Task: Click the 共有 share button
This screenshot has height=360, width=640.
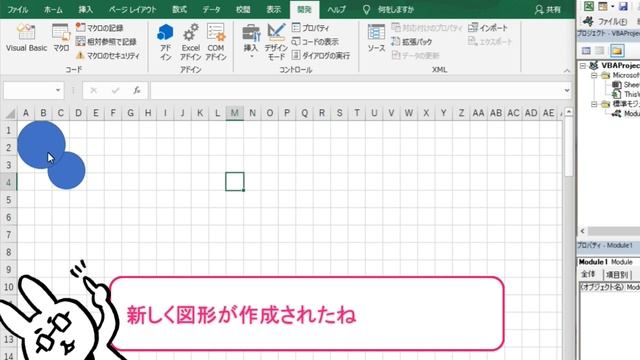Action: (548, 9)
